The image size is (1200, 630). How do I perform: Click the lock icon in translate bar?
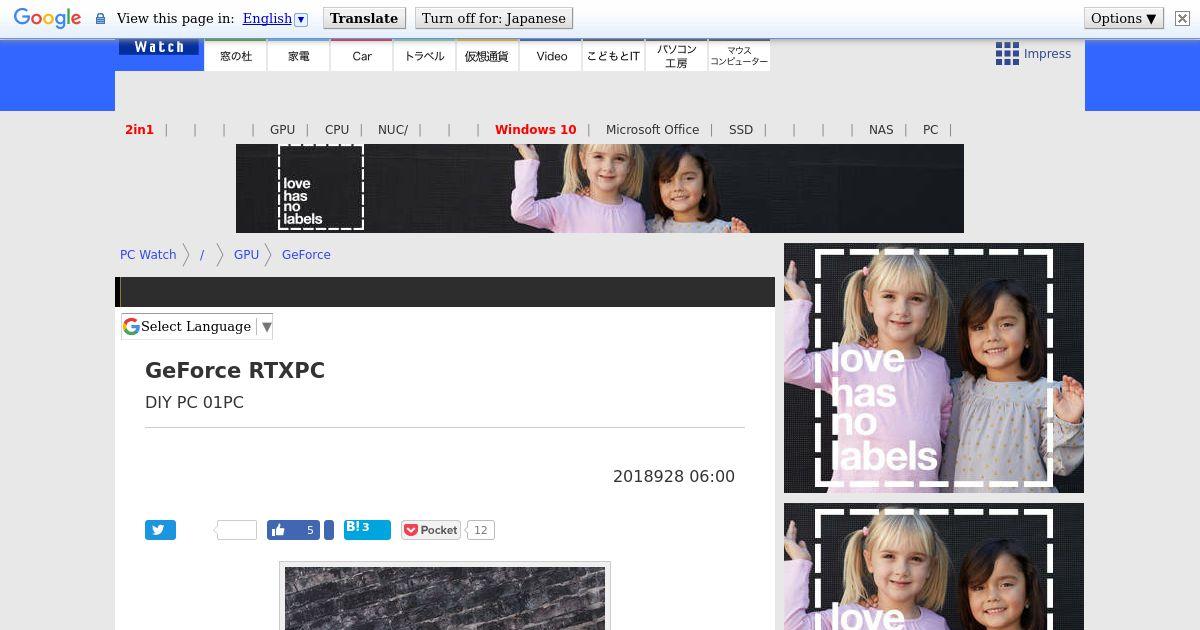click(x=100, y=18)
